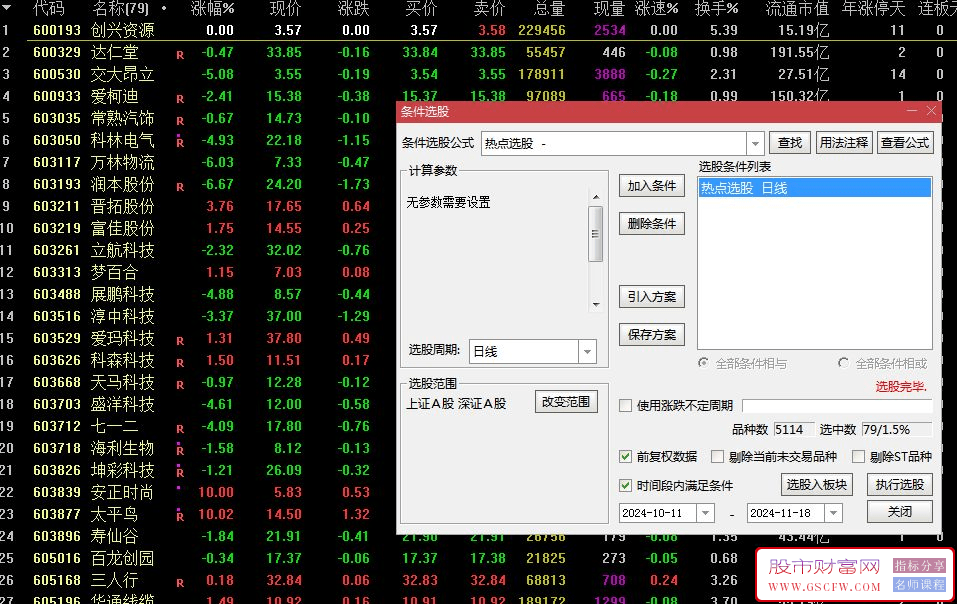The width and height of the screenshot is (957, 604).
Task: Click R marker icon beside 达仁堂
Action: (180, 55)
